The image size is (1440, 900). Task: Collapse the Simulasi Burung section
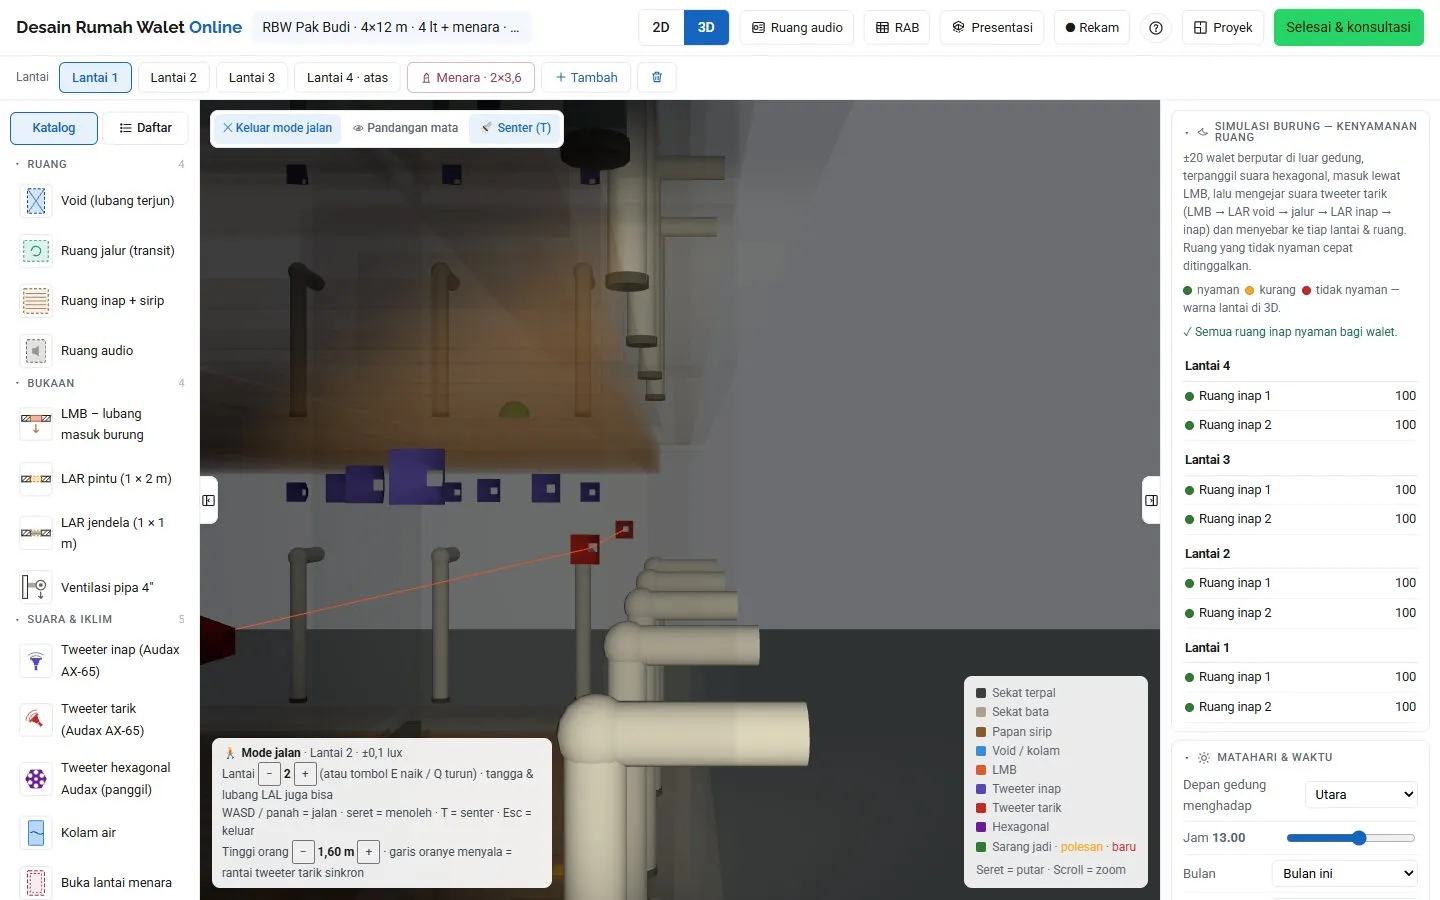pos(1187,132)
